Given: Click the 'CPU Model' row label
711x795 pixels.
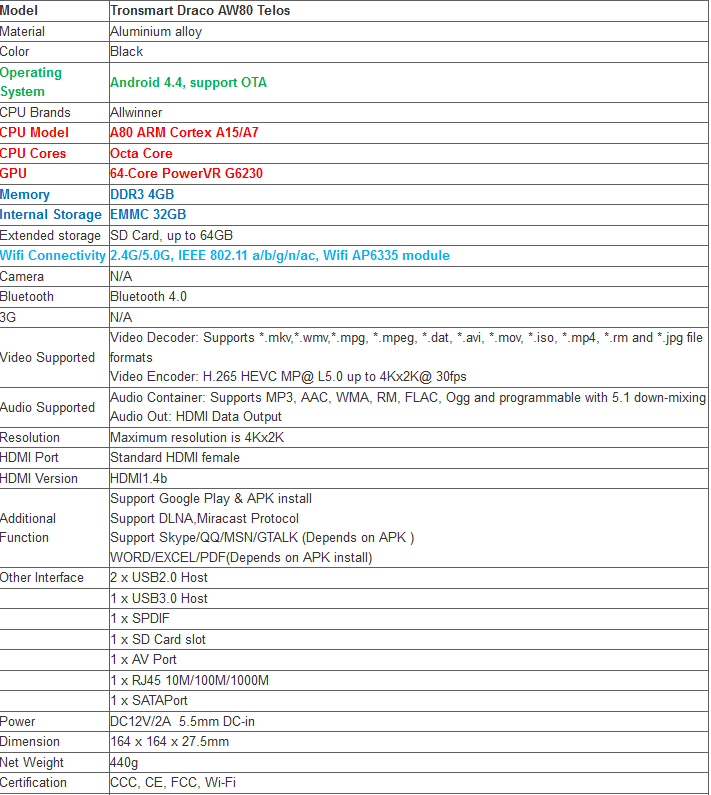Looking at the screenshot, I should click(34, 133).
